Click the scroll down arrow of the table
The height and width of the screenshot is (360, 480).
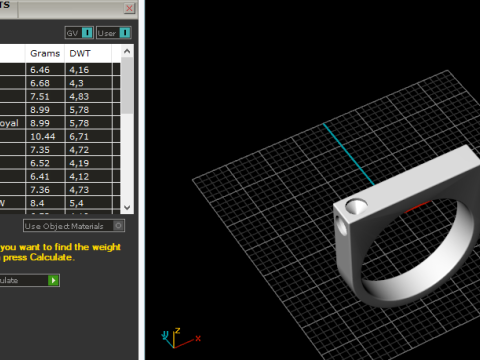(127, 207)
